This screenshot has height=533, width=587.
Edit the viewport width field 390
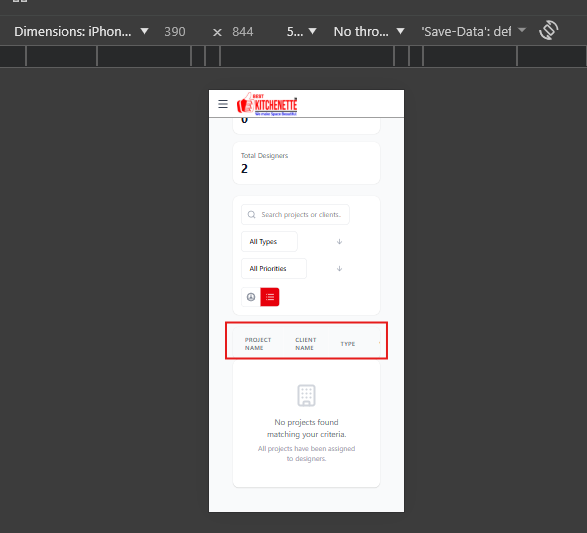coord(175,32)
